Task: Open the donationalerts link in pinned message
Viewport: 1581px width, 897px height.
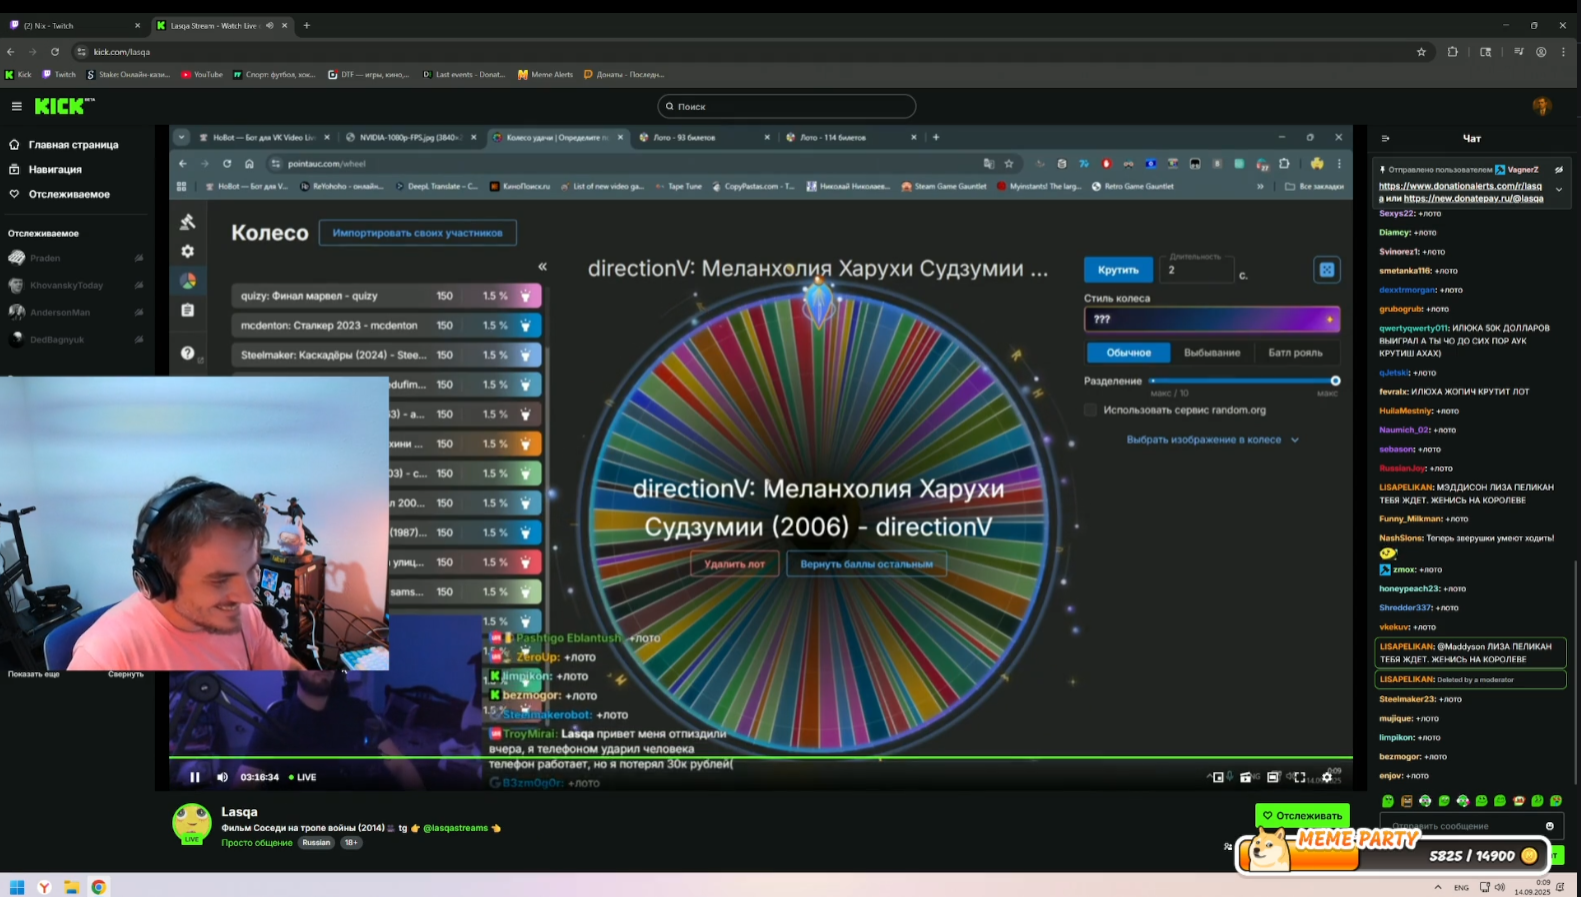Action: tap(1459, 186)
